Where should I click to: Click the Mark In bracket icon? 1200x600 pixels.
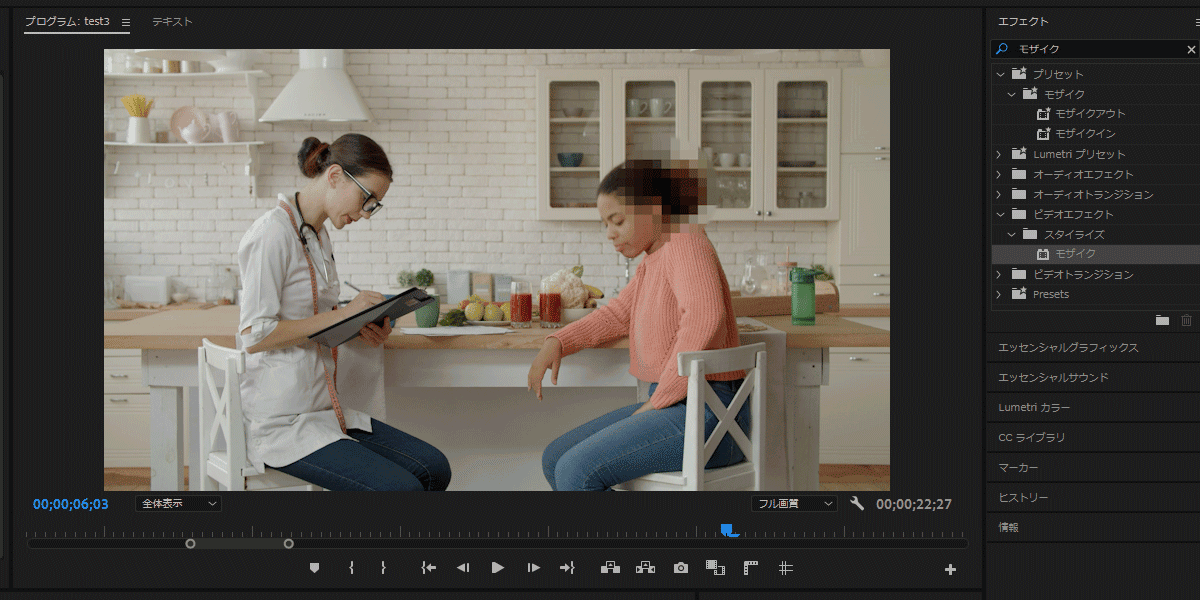pos(351,568)
